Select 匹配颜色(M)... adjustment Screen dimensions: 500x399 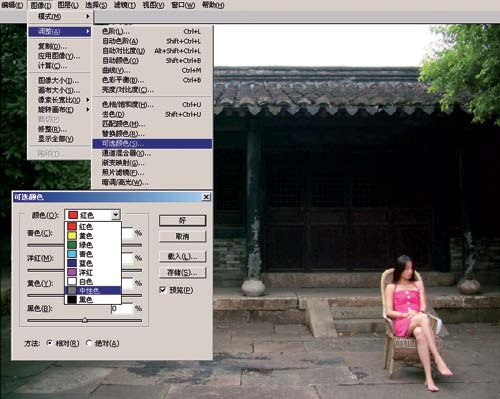point(152,124)
